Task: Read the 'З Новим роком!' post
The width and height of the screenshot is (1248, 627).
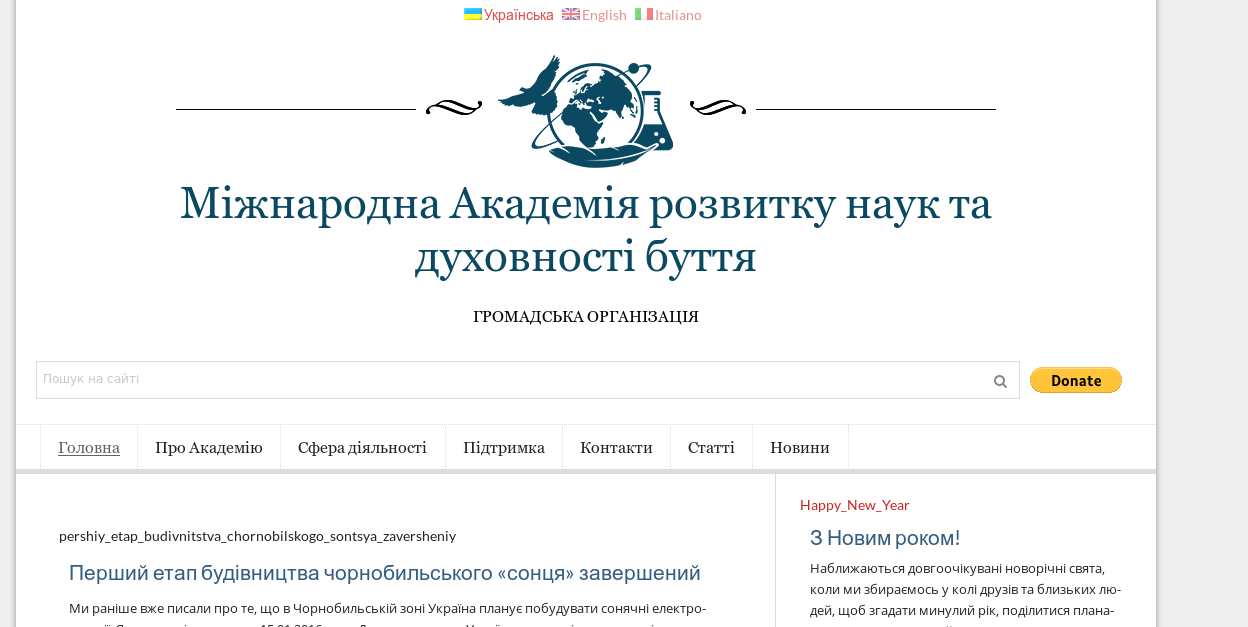Action: (x=885, y=538)
